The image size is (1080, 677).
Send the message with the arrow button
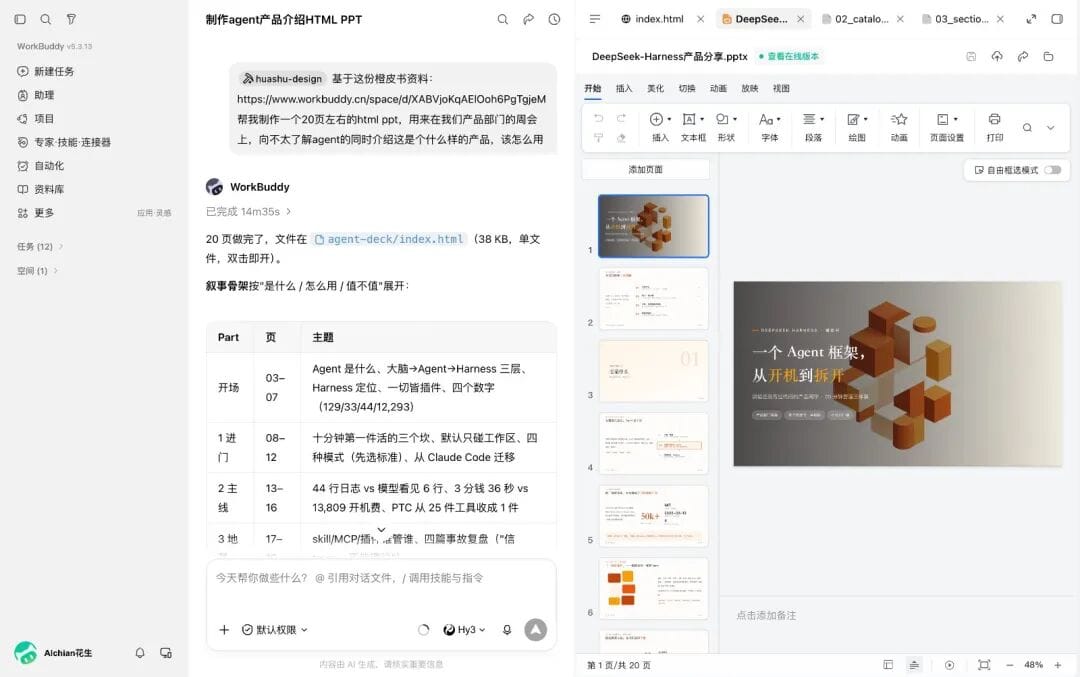pos(536,629)
